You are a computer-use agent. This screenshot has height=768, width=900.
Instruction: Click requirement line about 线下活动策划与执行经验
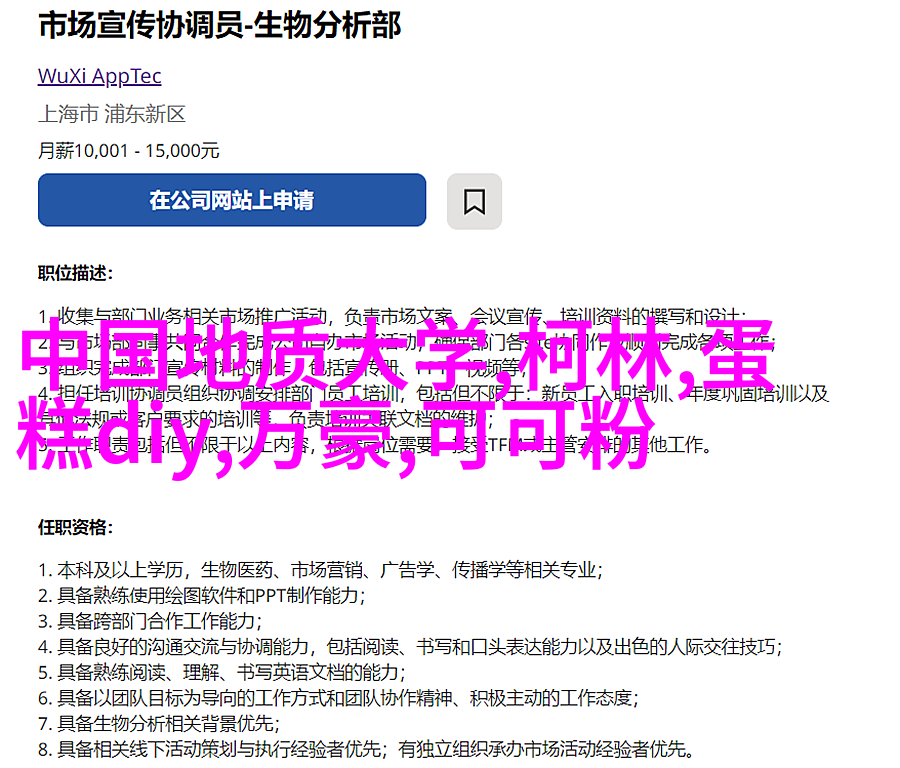[x=367, y=749]
